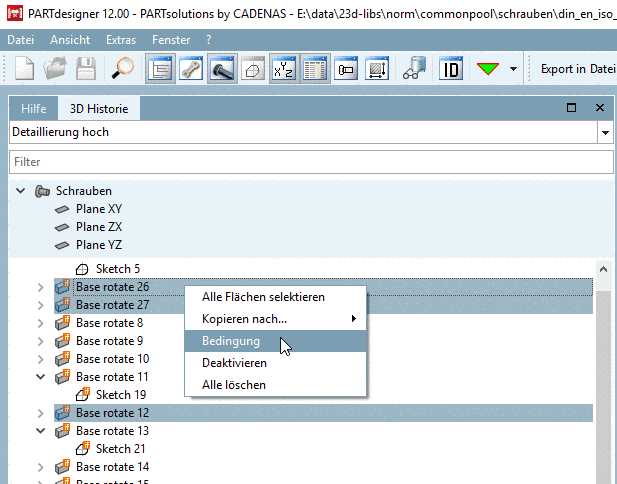Image resolution: width=617 pixels, height=484 pixels.
Task: Click the database with glasses icon
Action: 414,69
